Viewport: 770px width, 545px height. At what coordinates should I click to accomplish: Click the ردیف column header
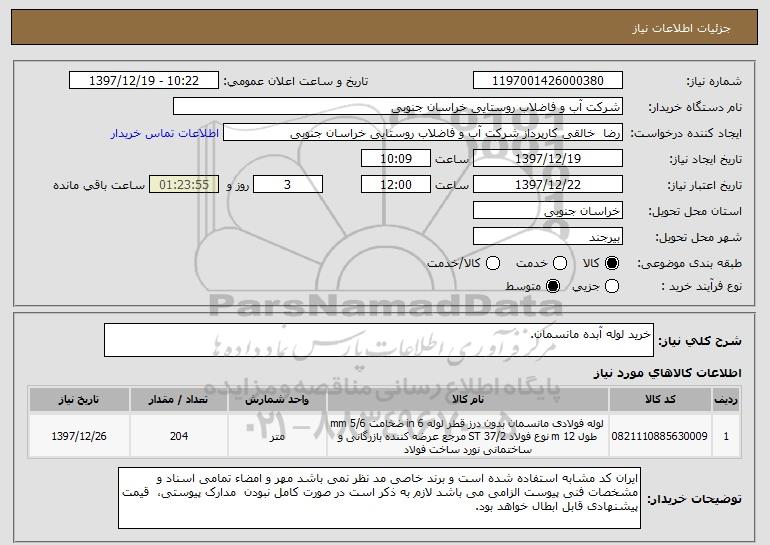(x=726, y=400)
